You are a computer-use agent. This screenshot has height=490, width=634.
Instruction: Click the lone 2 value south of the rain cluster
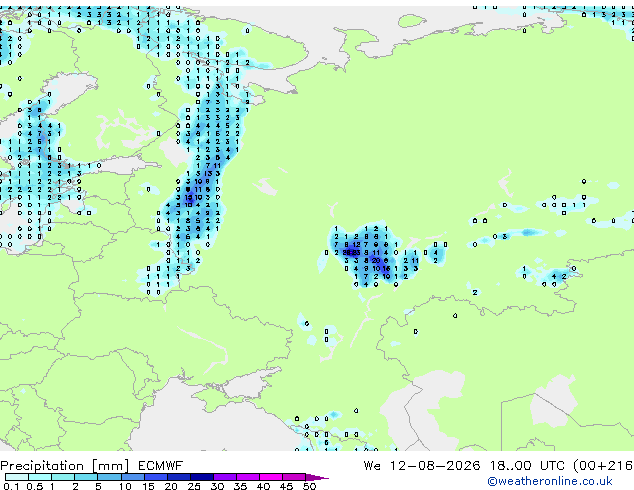click(475, 292)
